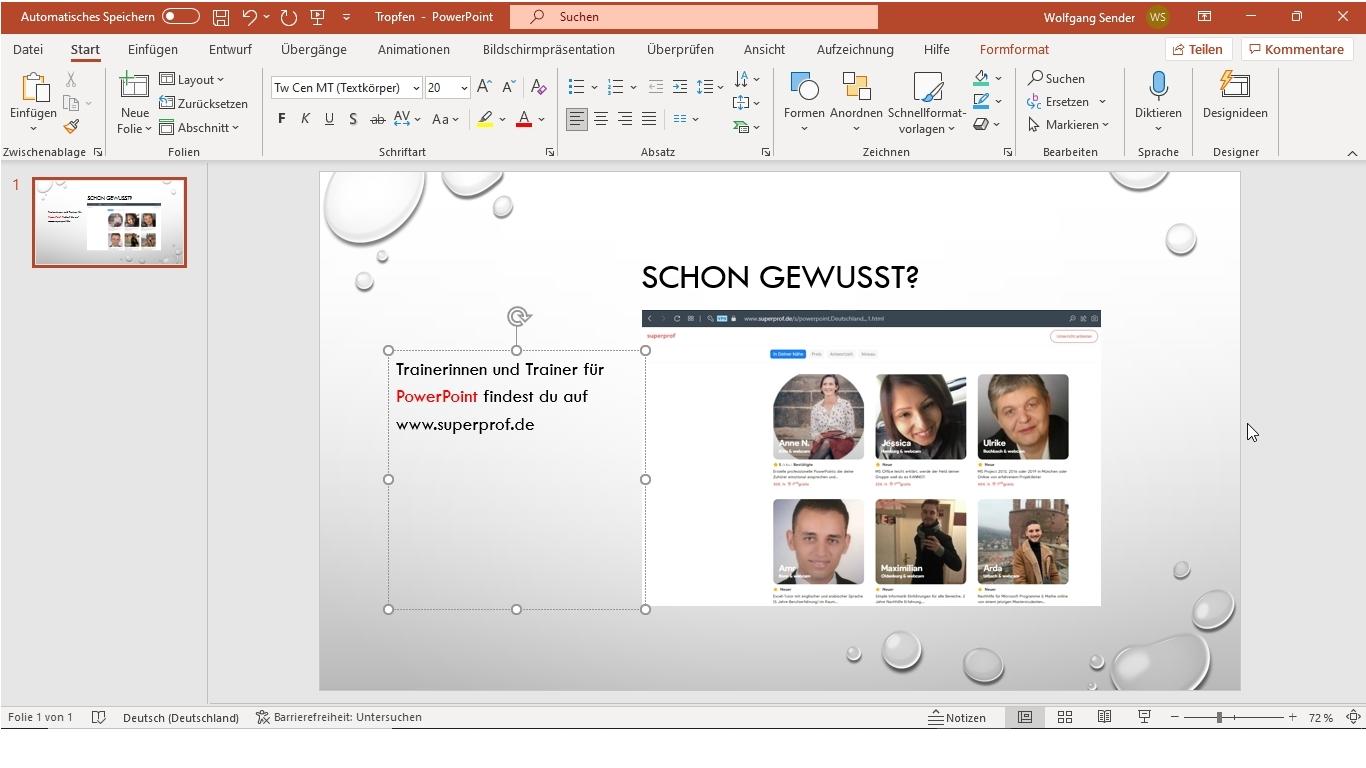Click Barrierefreiheit: Untersuchen in status bar
Screen dimensions: 1366x768
point(339,717)
